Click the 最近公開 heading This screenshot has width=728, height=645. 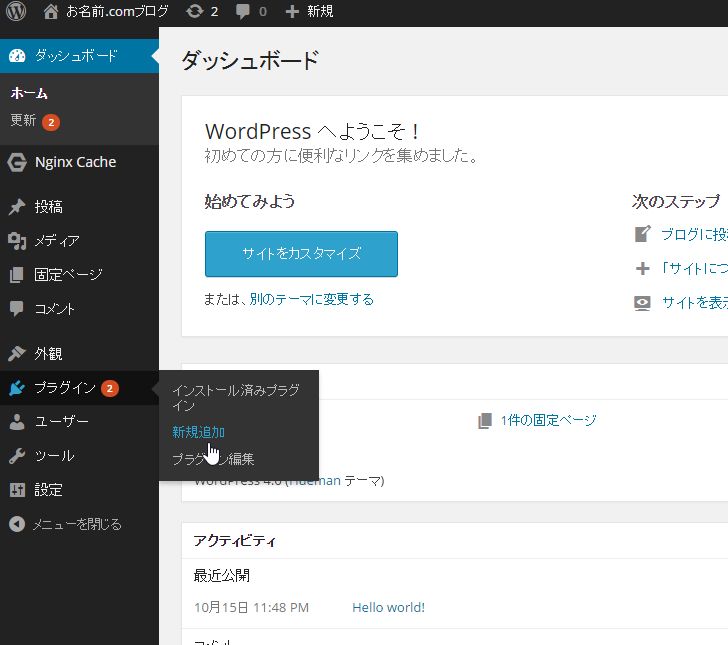tap(222, 575)
